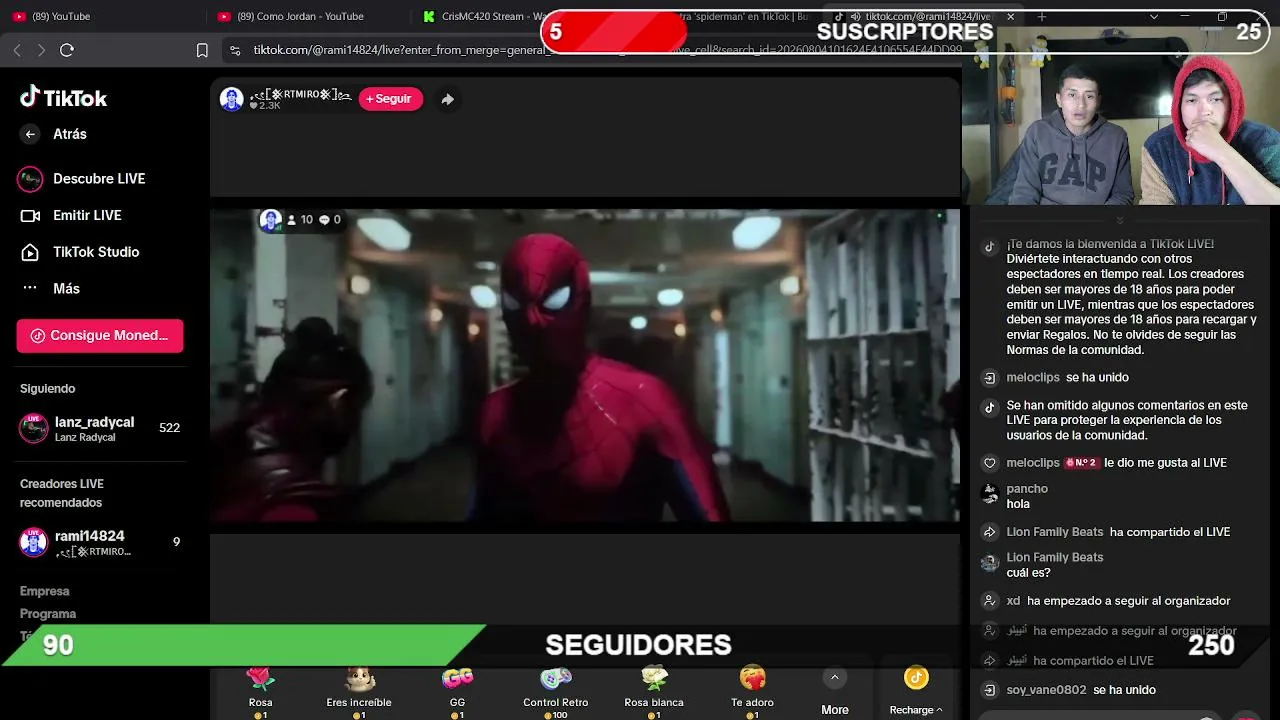Share the LIVE using the arrow icon

point(448,99)
